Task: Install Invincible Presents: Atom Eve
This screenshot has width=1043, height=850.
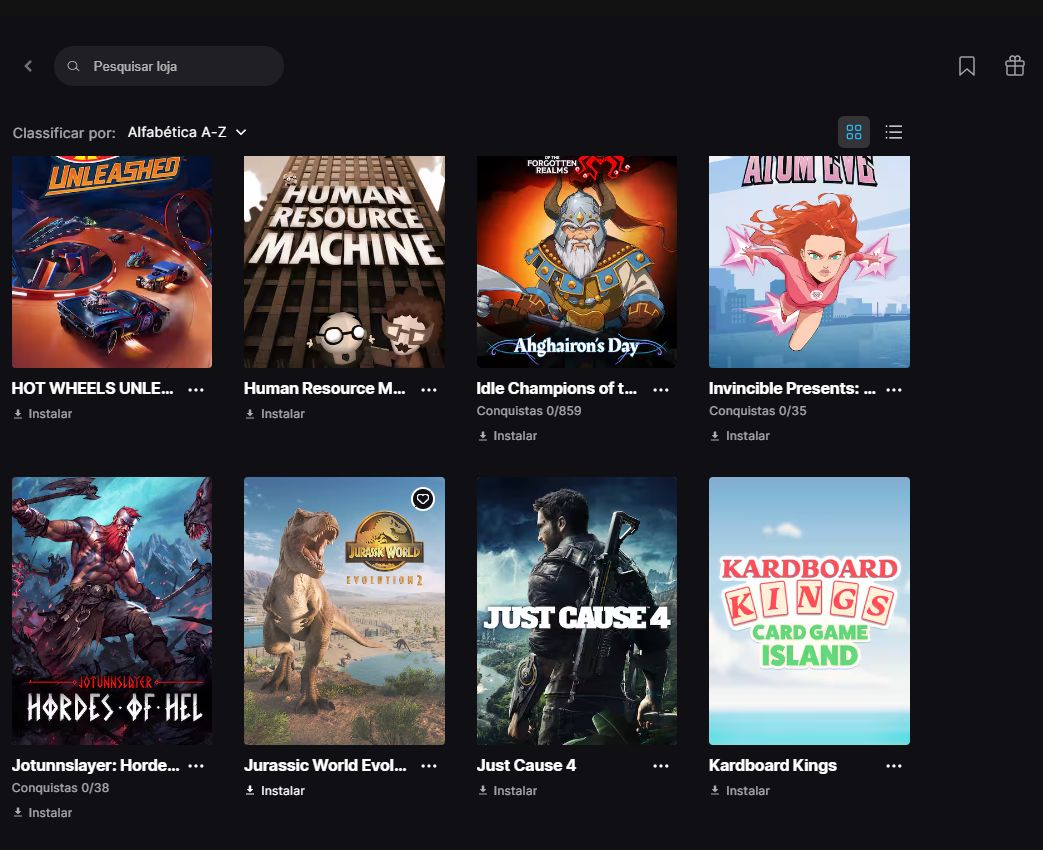Action: (740, 436)
